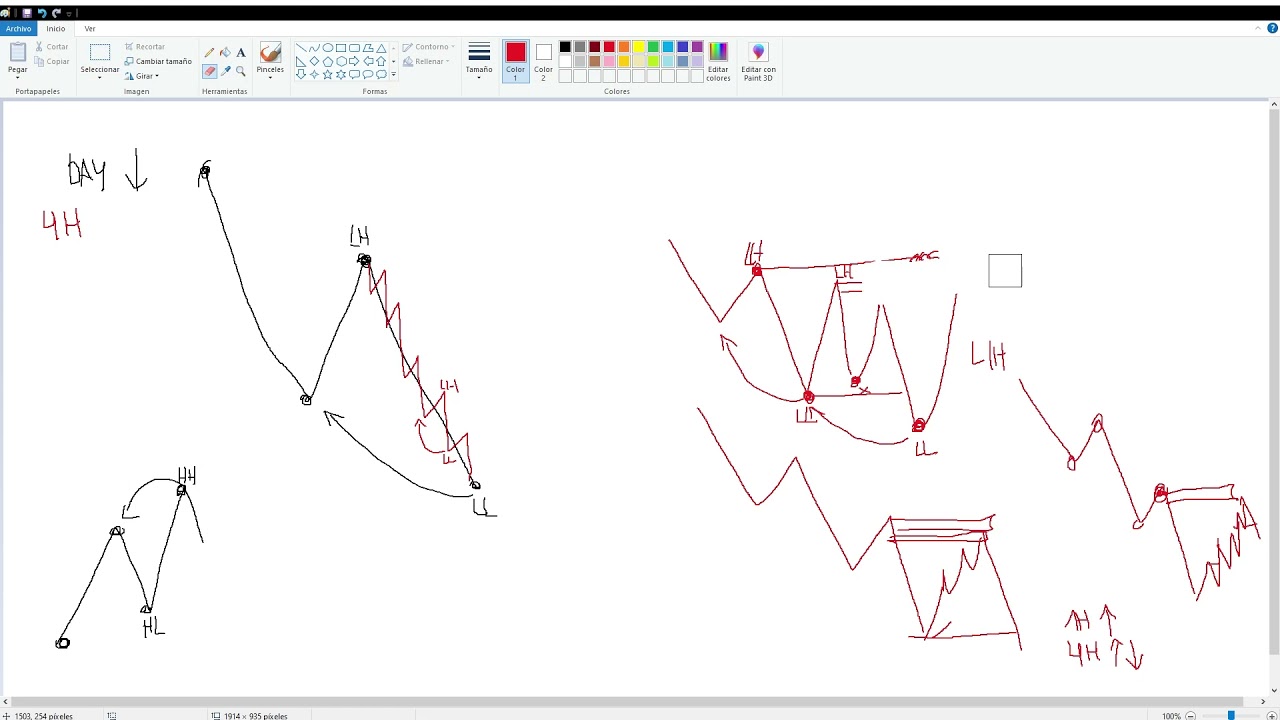Click Cortar in the clipboard group
The height and width of the screenshot is (720, 1280).
pos(52,47)
